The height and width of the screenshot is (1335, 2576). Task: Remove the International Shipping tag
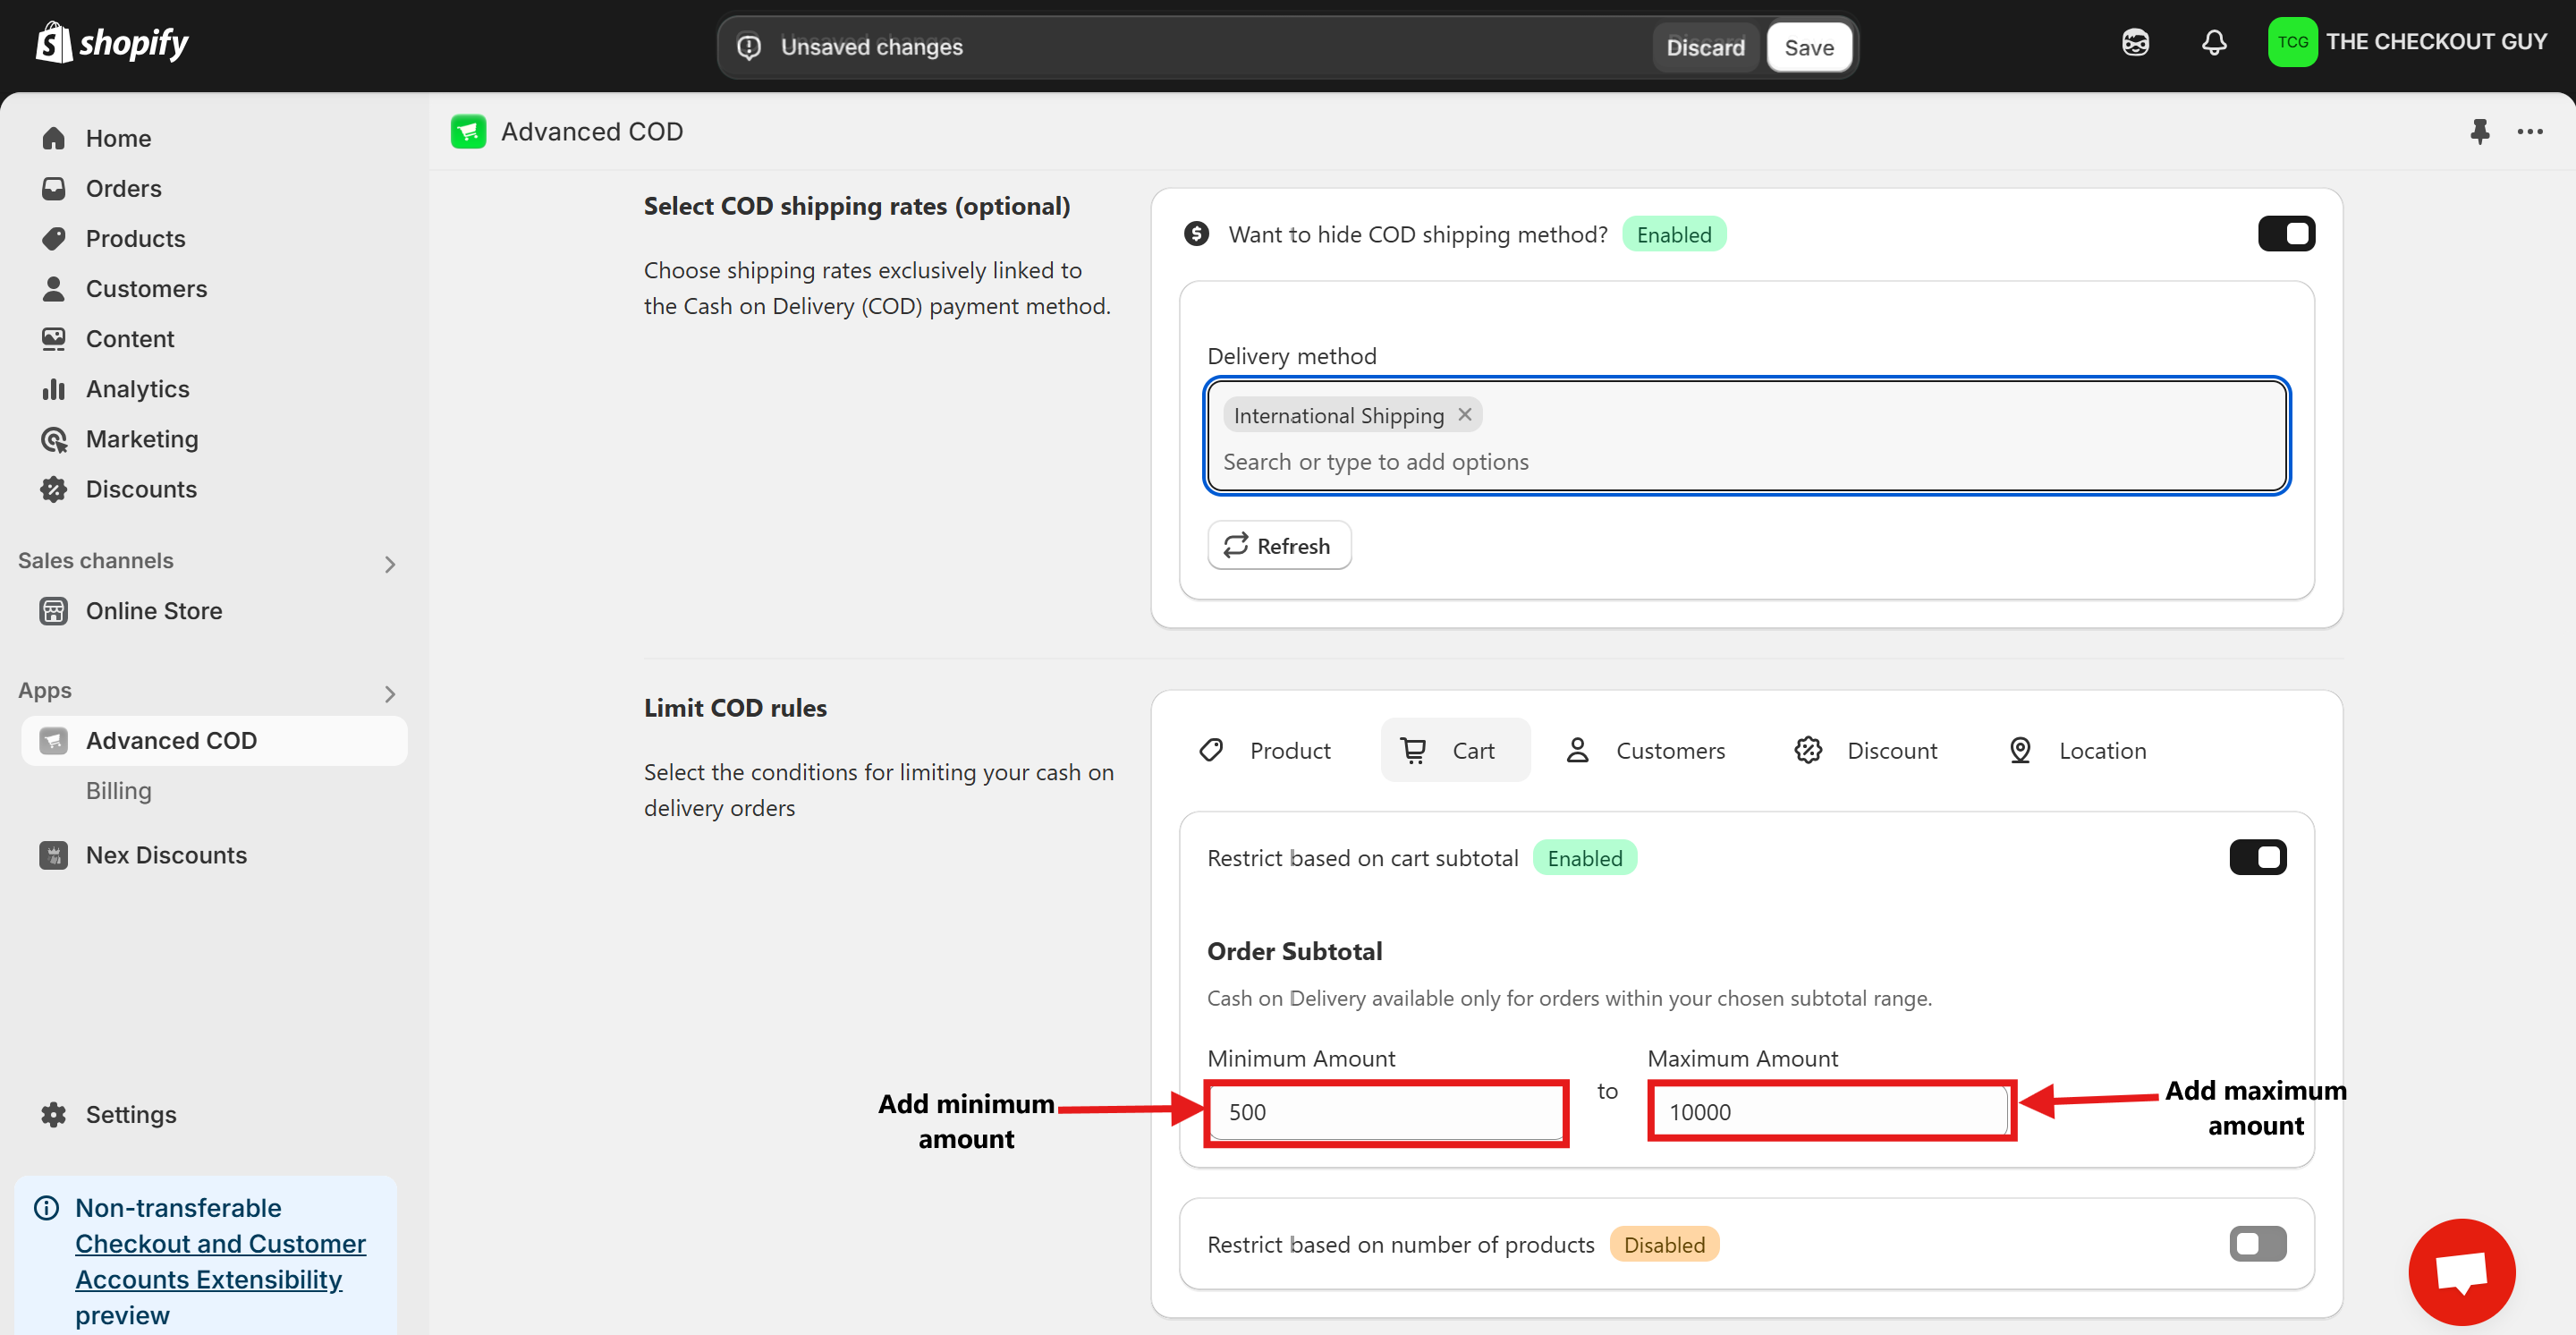1464,414
